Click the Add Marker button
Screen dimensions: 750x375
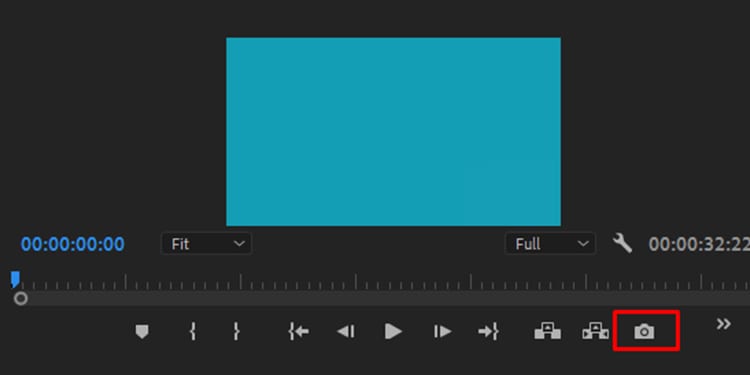142,331
